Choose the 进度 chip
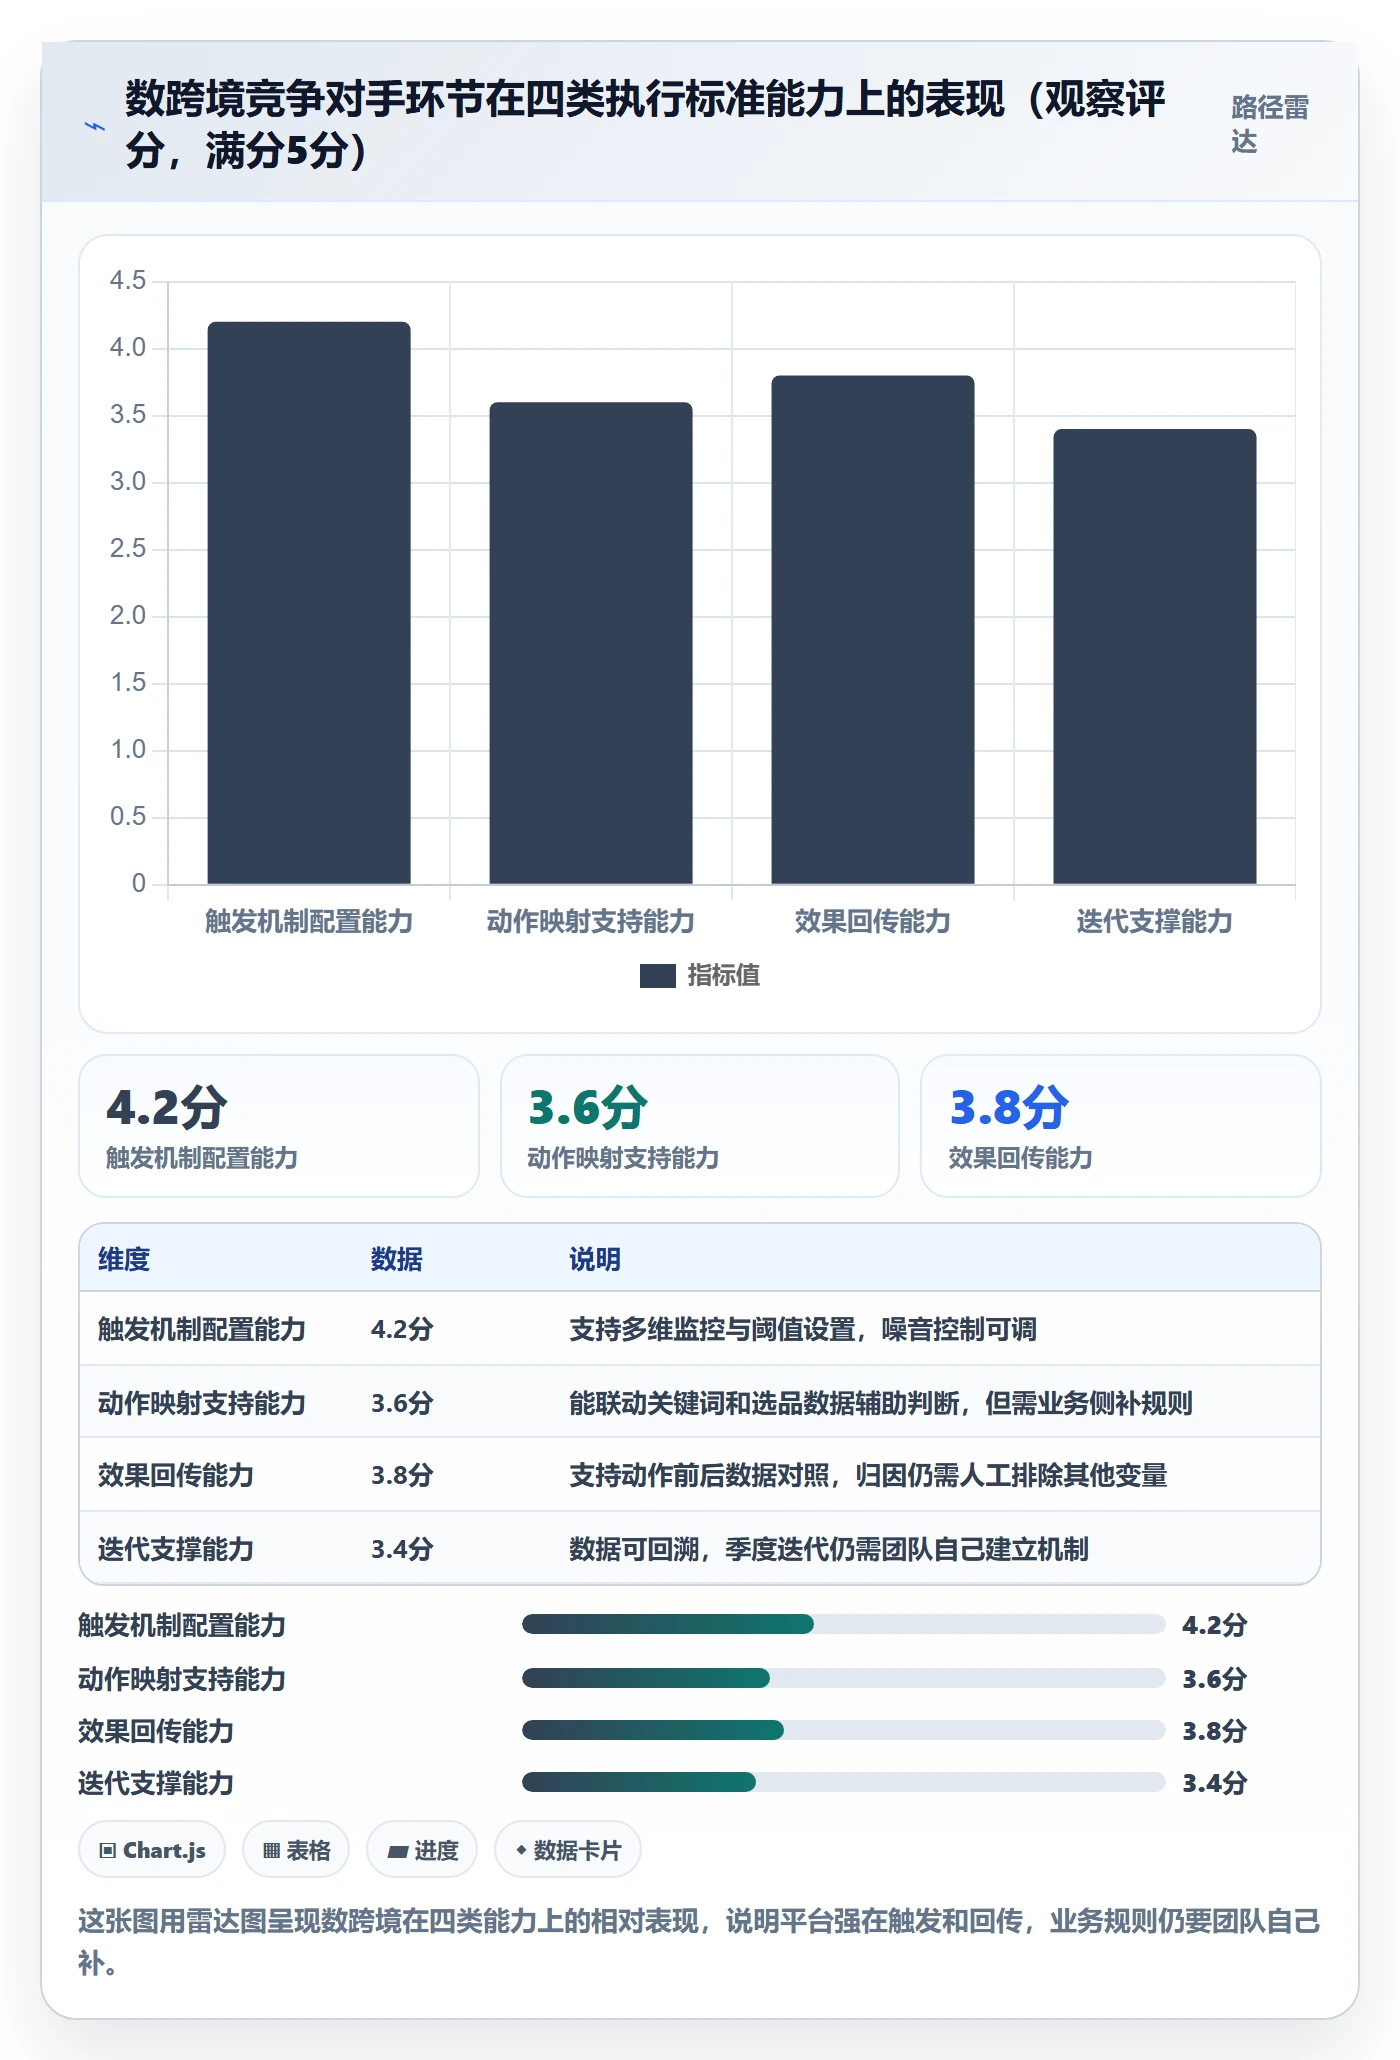The width and height of the screenshot is (1400, 2060). pos(422,1850)
